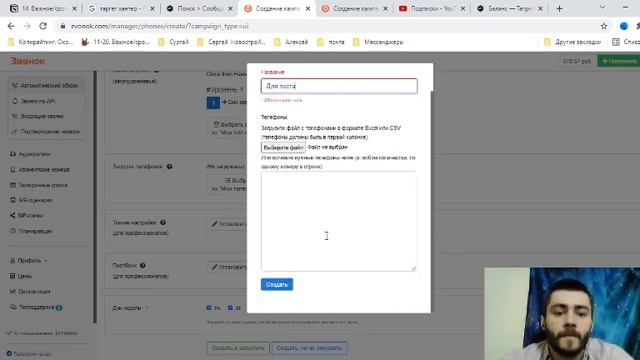Click the green 'Пополнить' button
The height and width of the screenshot is (360, 640).
pyautogui.click(x=619, y=61)
